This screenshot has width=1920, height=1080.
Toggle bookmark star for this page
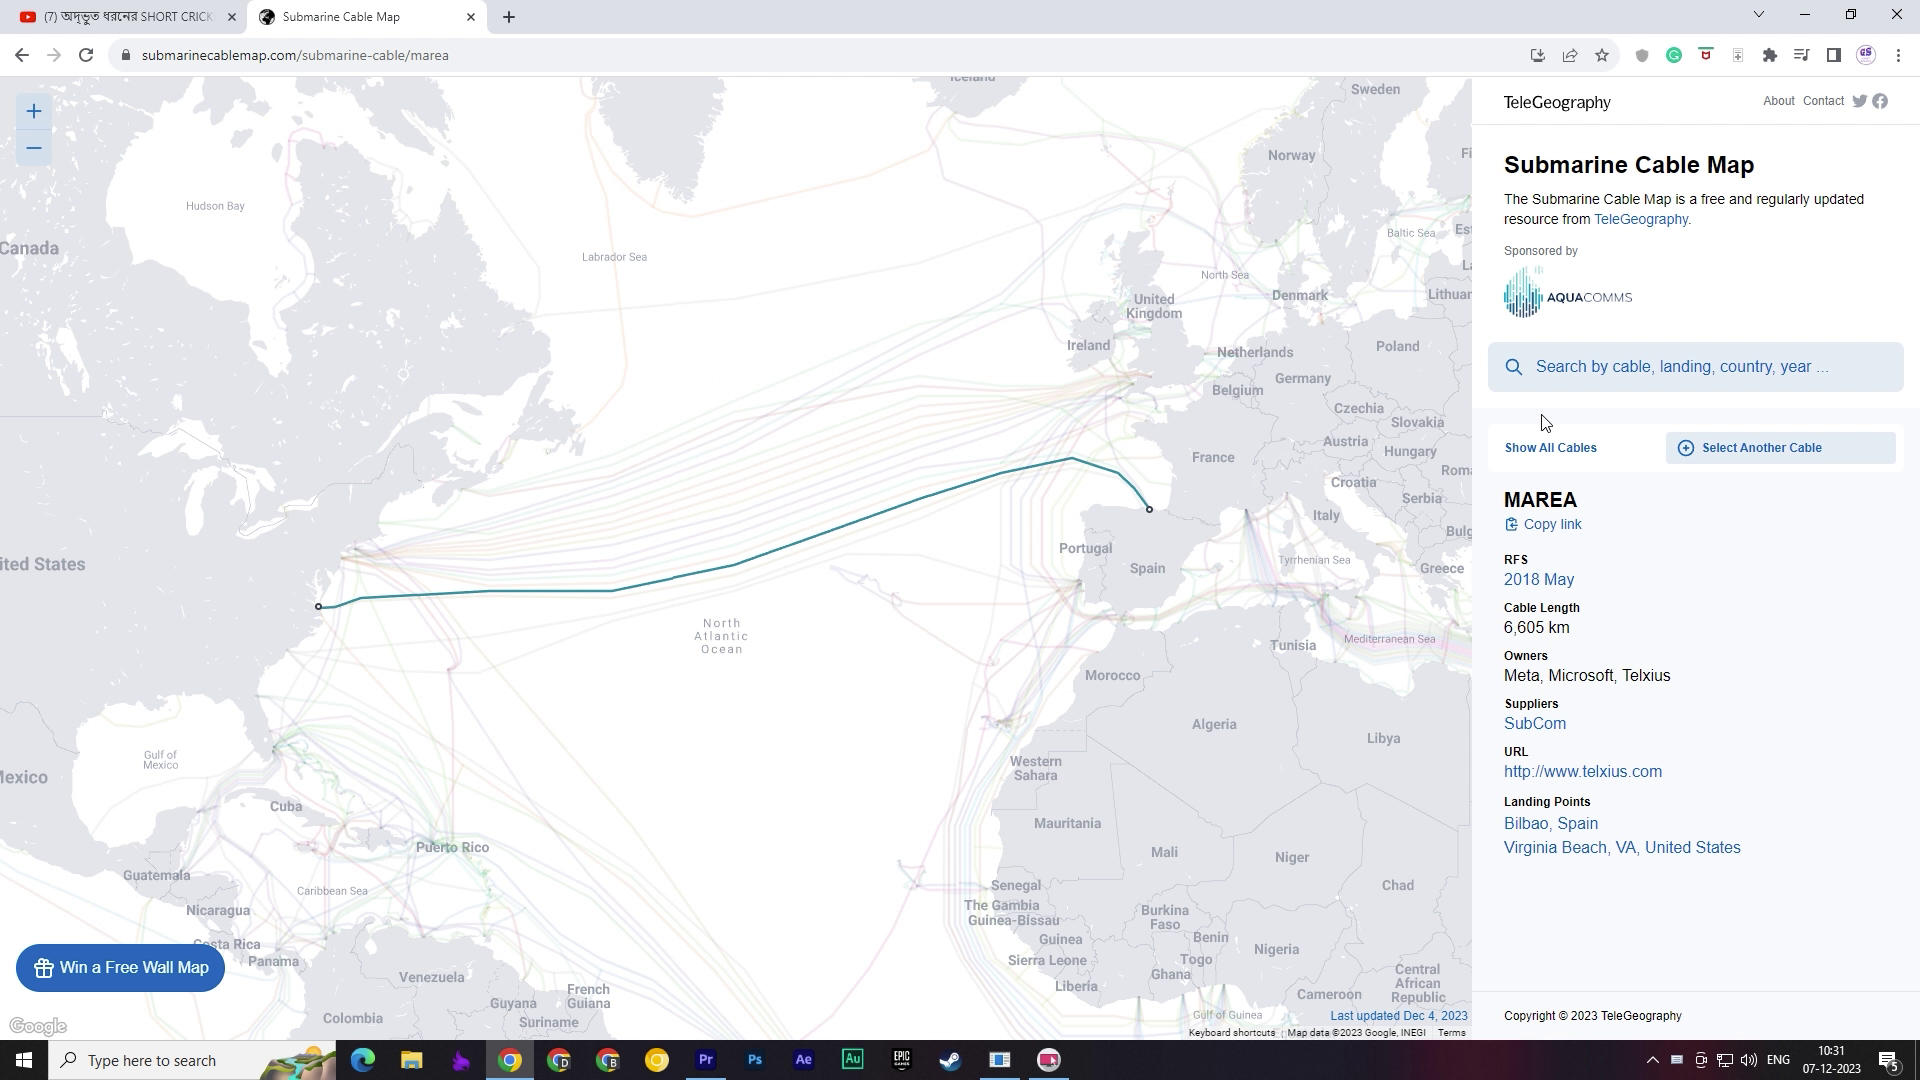(x=1603, y=55)
